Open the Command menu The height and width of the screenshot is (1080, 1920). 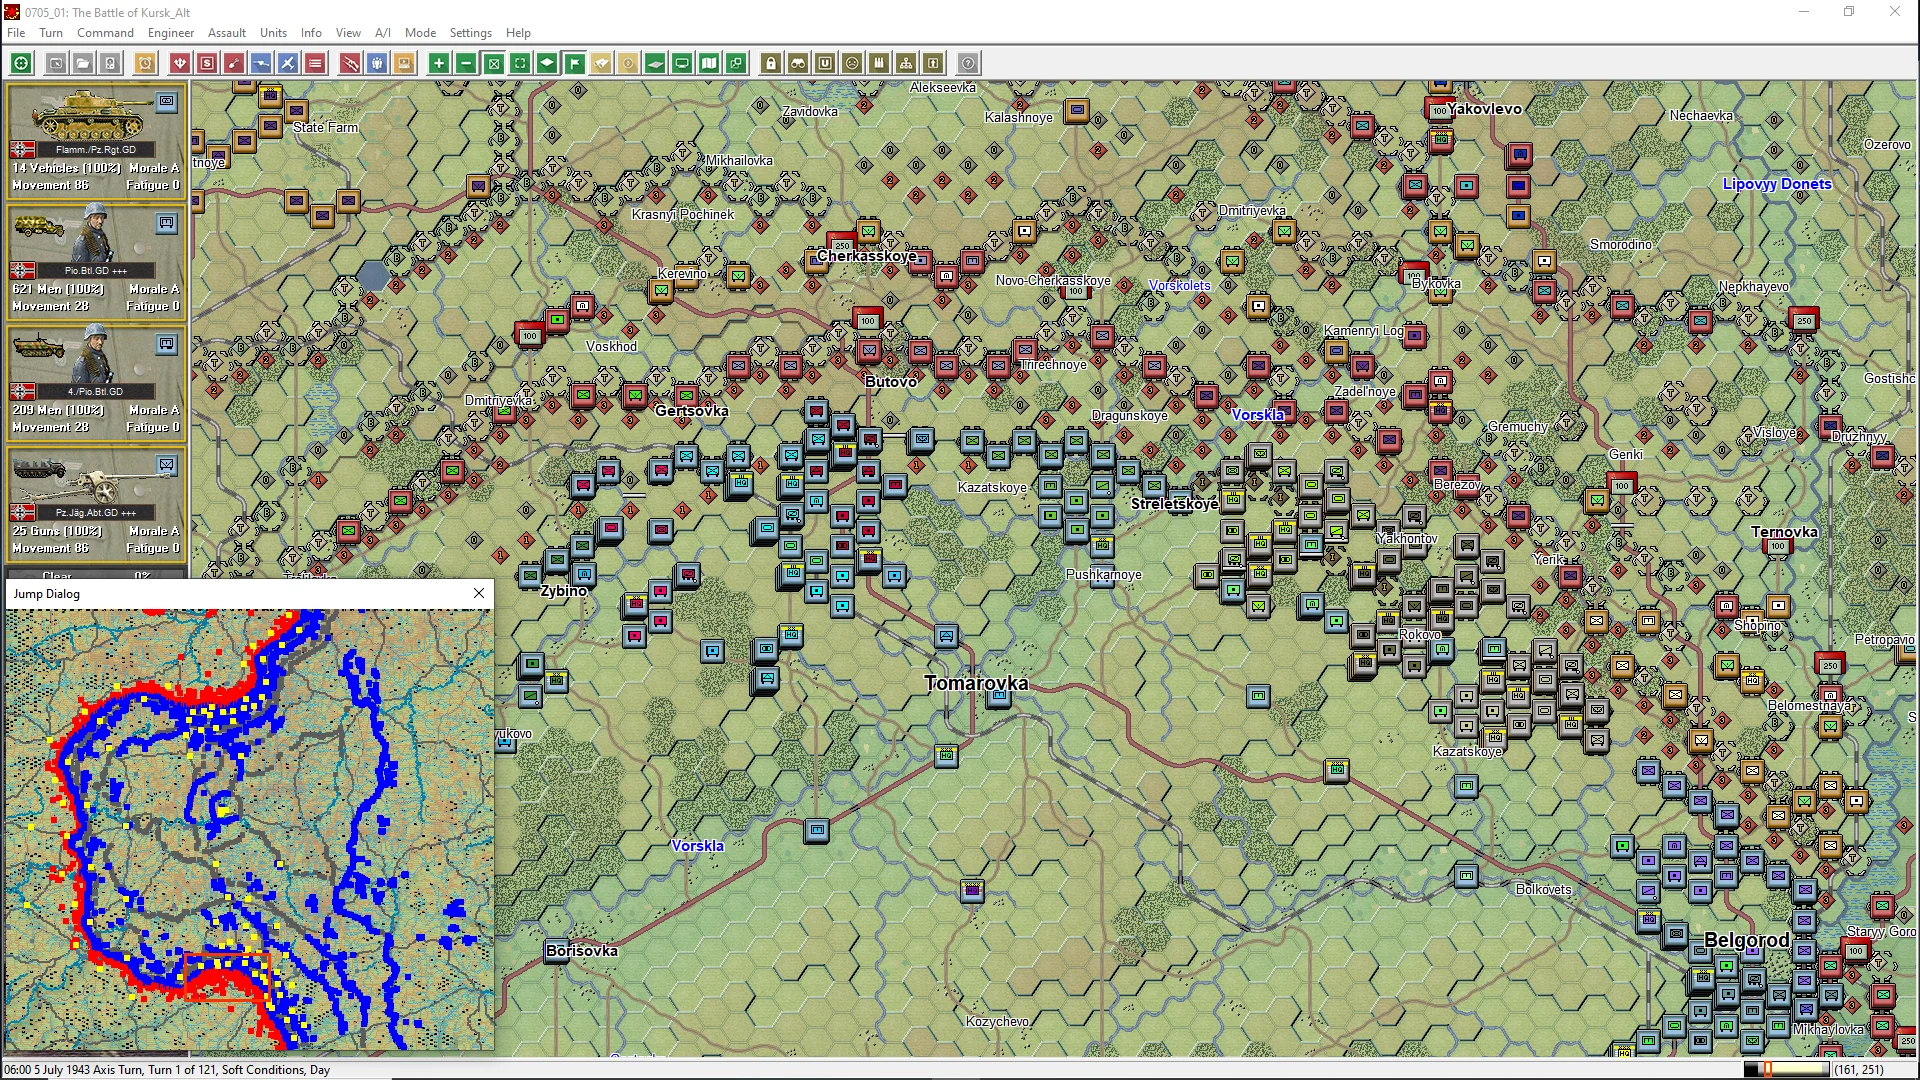105,33
